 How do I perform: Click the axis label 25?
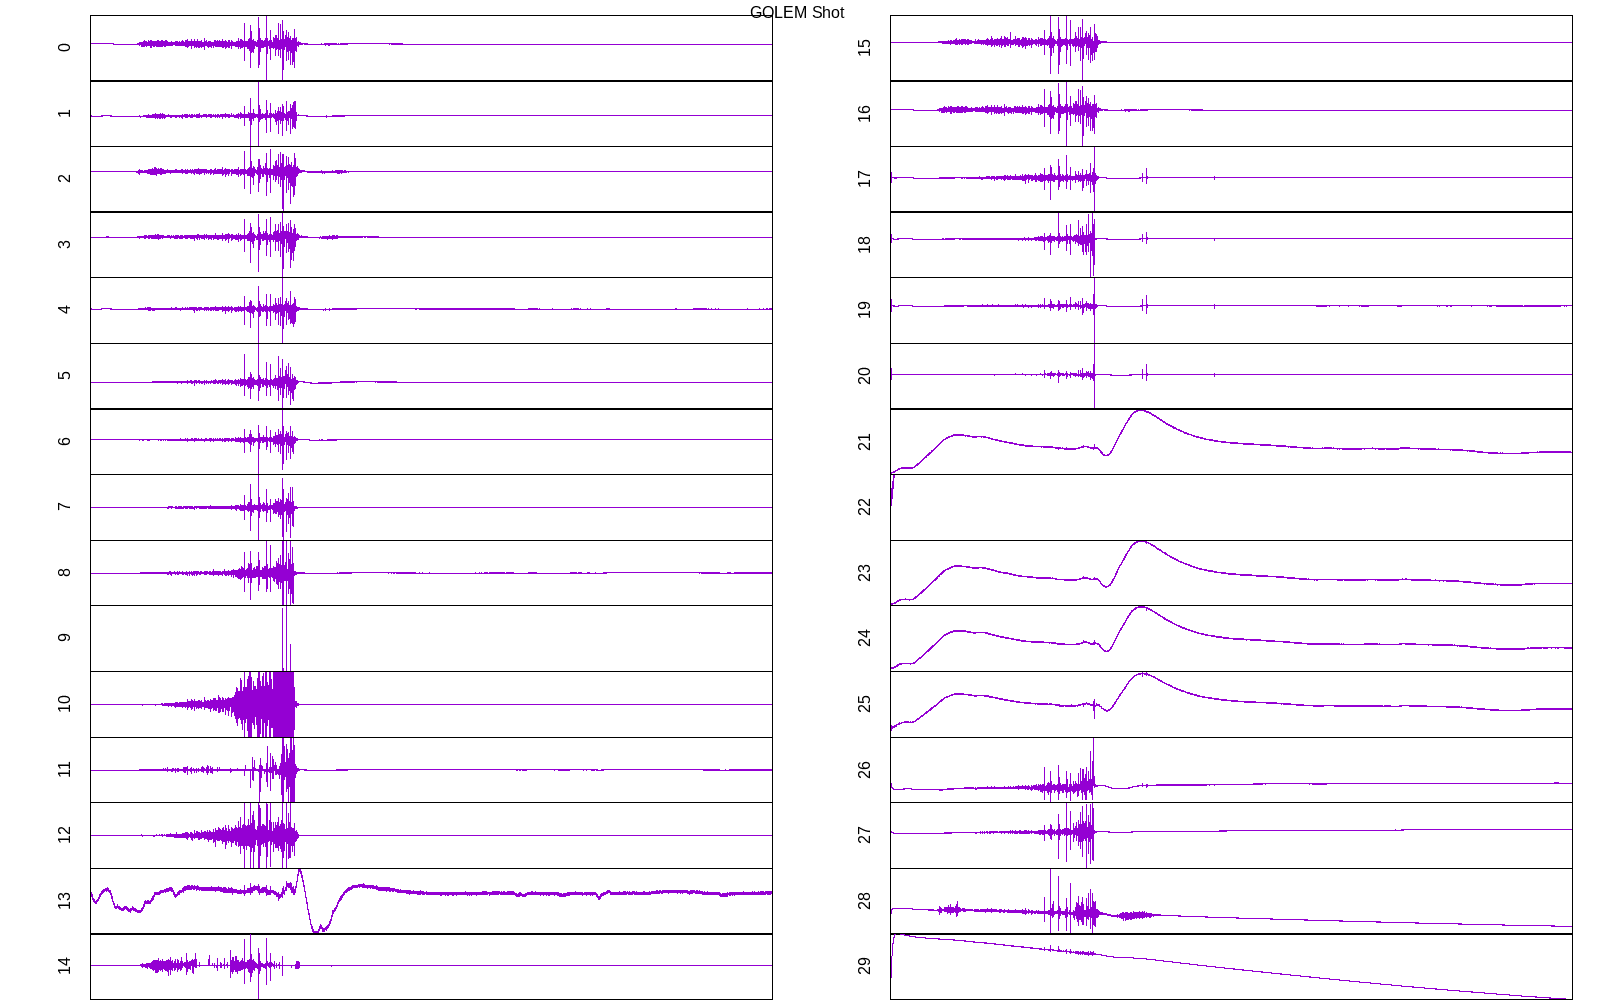click(x=864, y=704)
